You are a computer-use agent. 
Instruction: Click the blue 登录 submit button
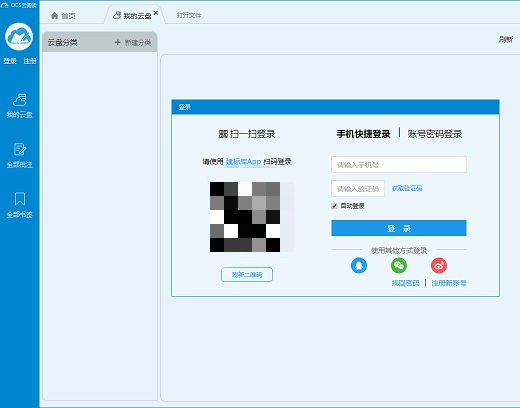(399, 228)
